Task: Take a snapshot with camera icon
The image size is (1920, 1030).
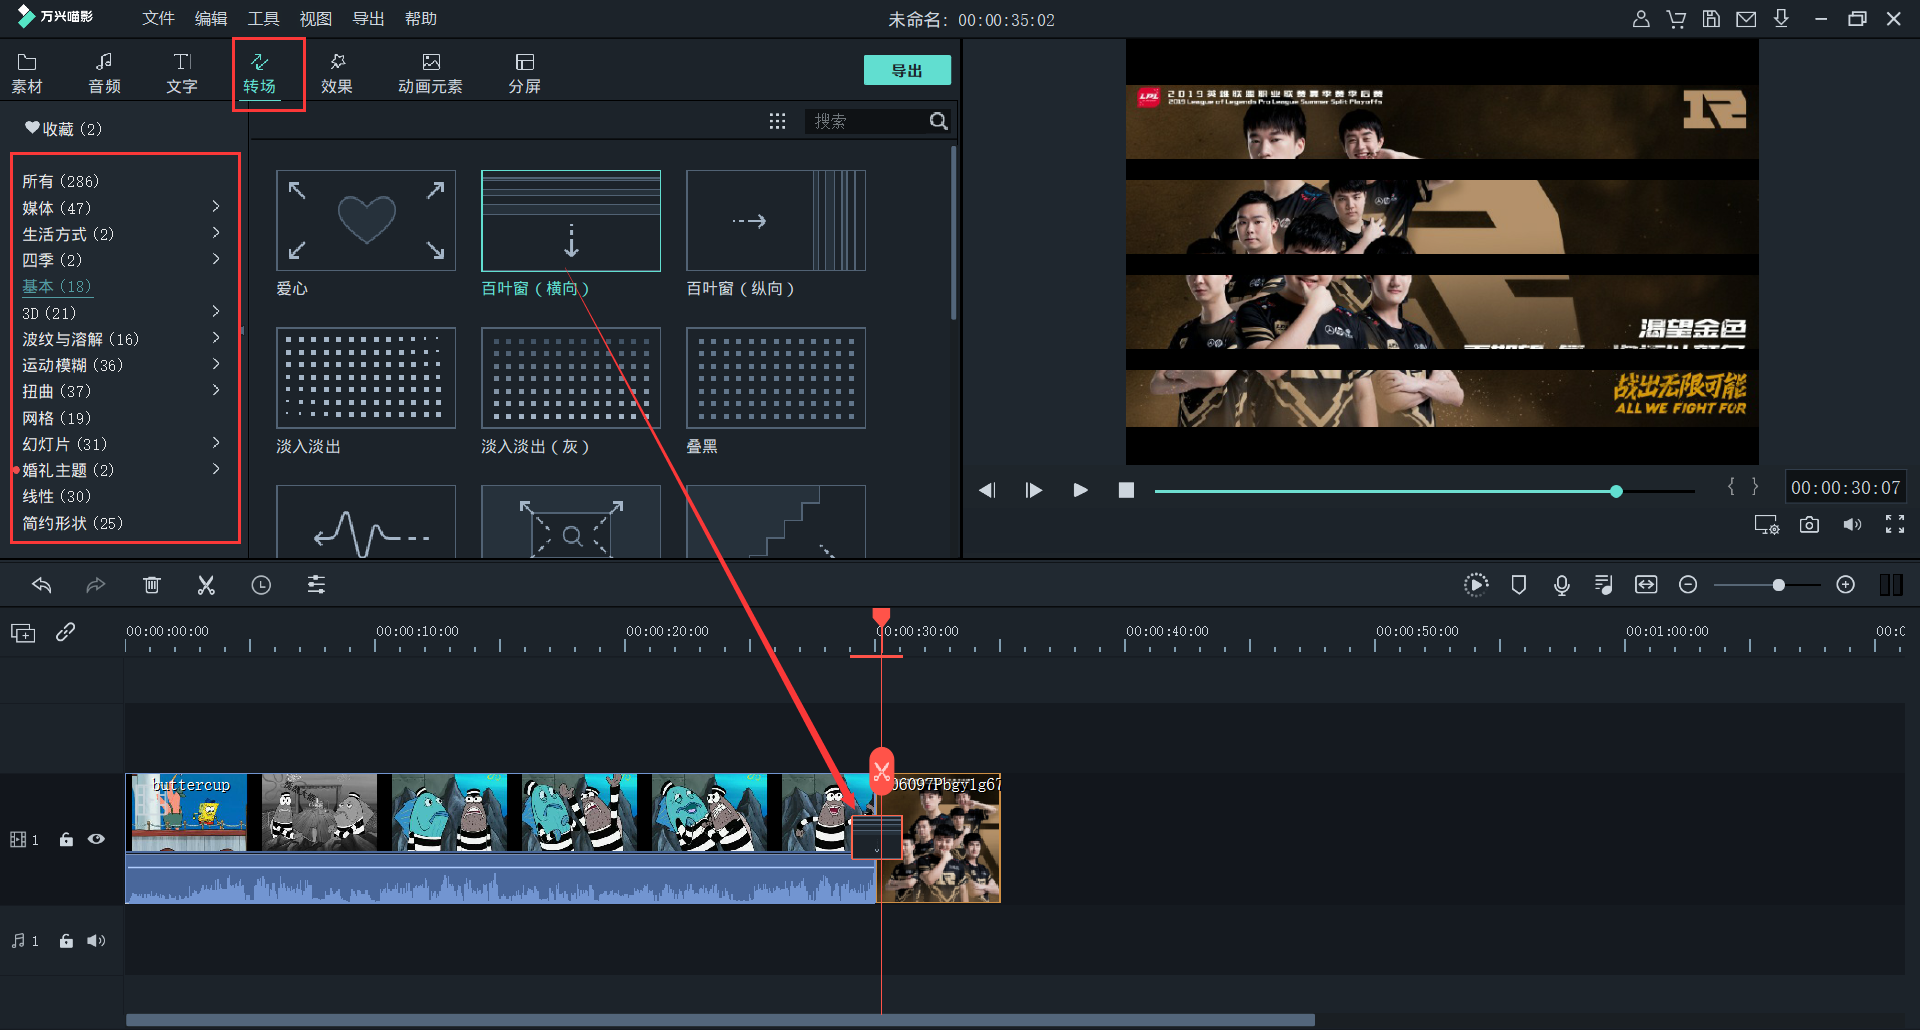Action: (1809, 525)
